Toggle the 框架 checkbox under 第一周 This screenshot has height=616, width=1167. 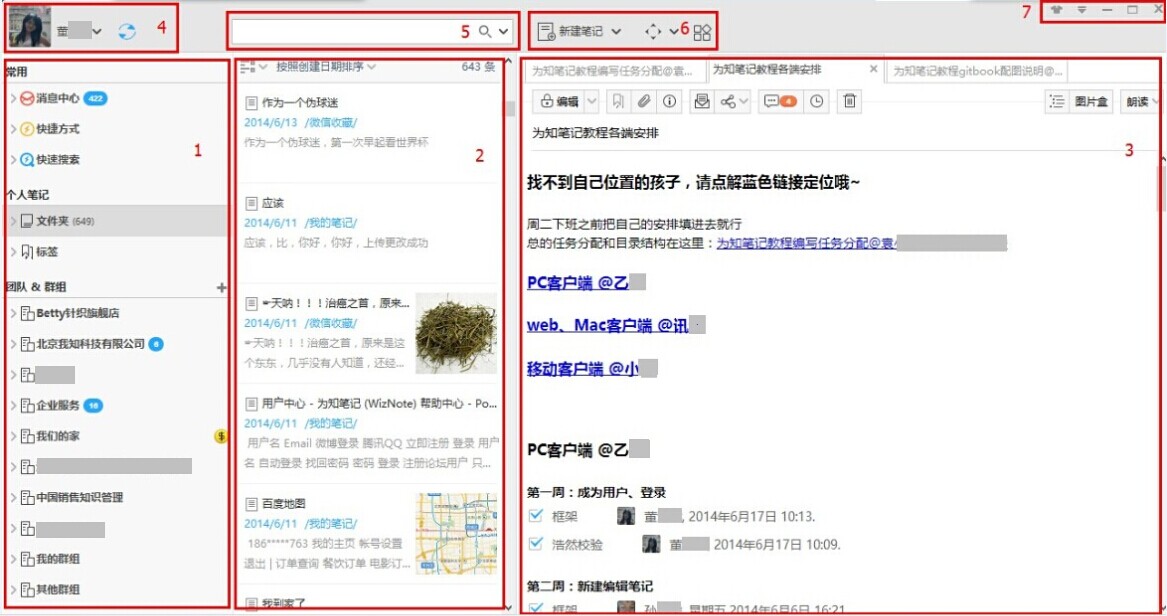[x=535, y=515]
